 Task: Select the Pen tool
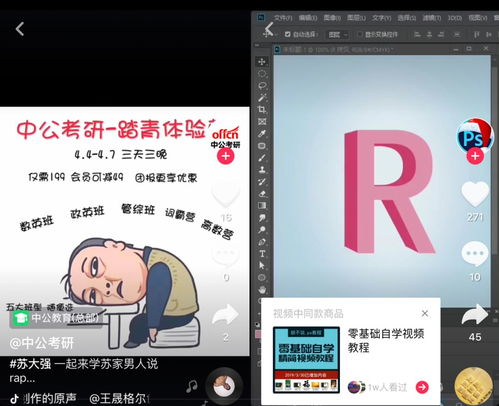click(x=262, y=242)
